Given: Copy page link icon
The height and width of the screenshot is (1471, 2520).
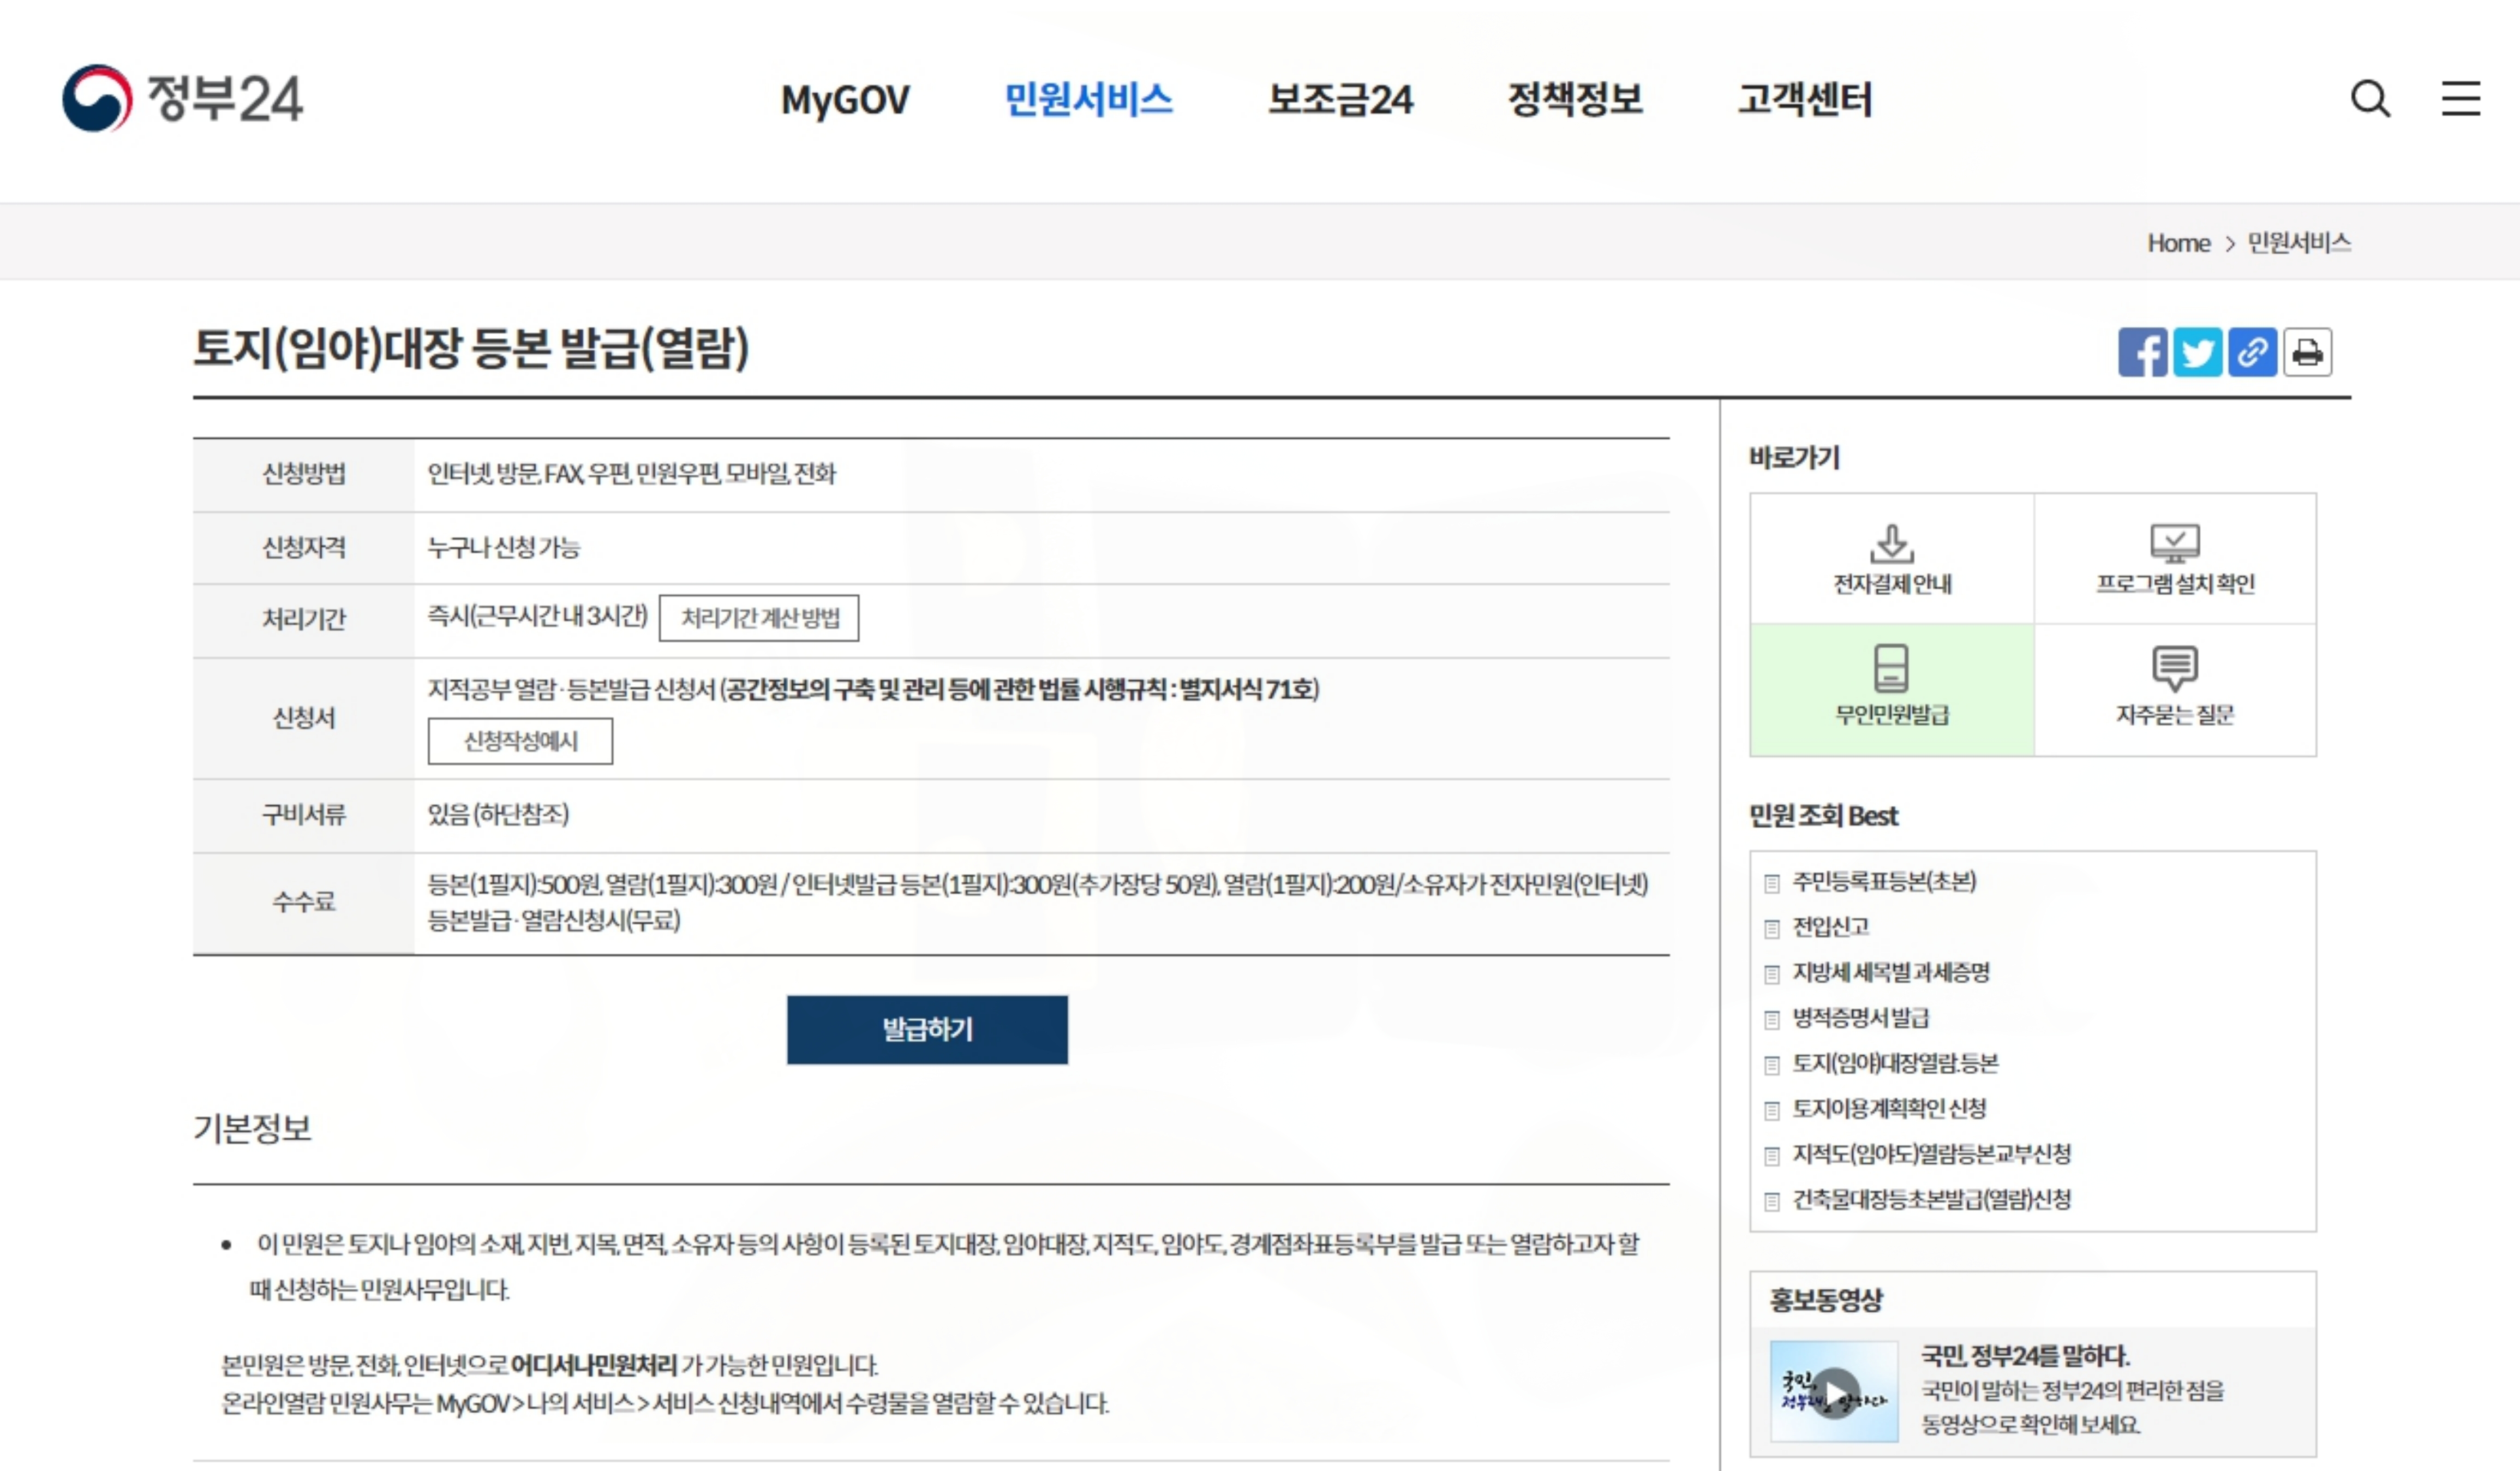Looking at the screenshot, I should [x=2252, y=352].
